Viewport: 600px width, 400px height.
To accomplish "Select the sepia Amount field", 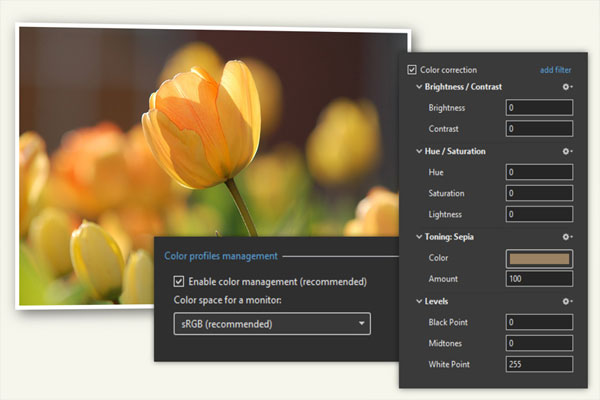I will 539,279.
